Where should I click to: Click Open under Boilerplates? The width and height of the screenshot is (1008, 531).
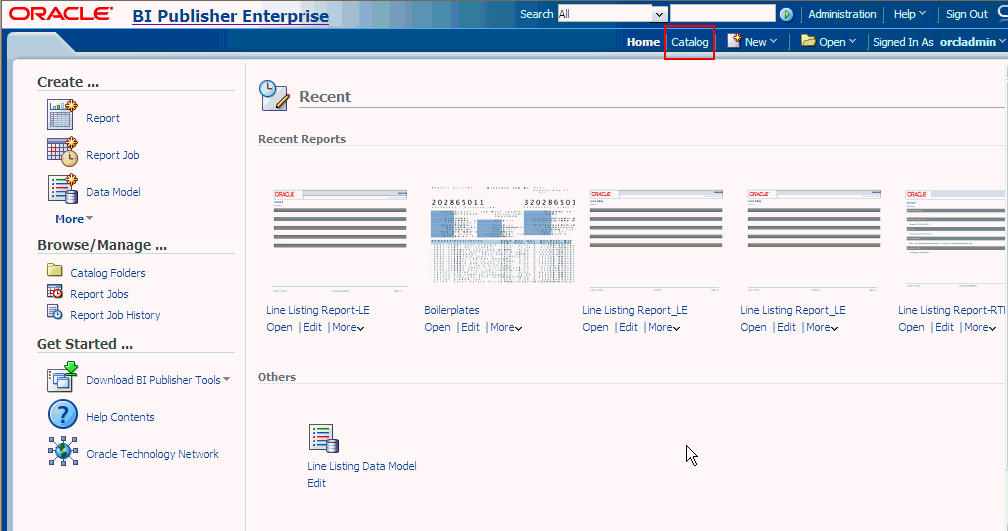[x=437, y=327]
